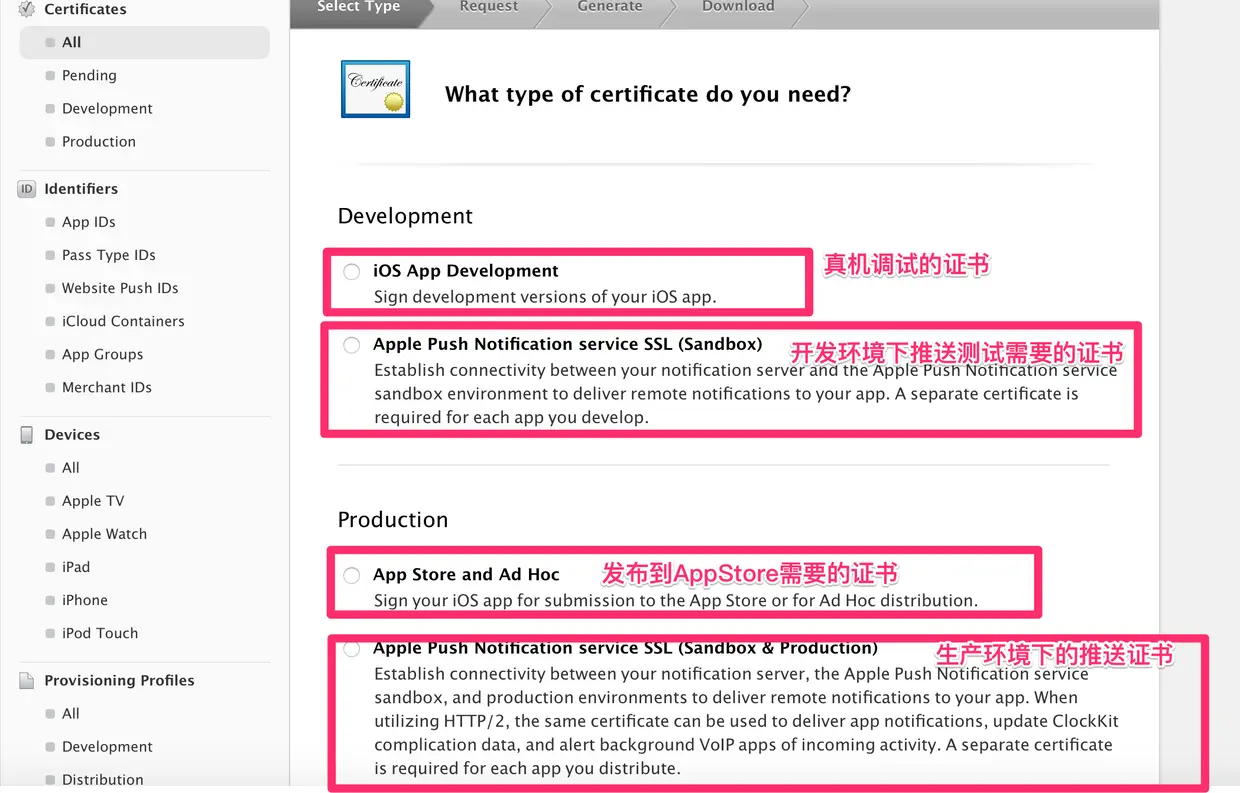Image resolution: width=1240 pixels, height=793 pixels.
Task: Click the Select Type step tab
Action: pos(359,7)
